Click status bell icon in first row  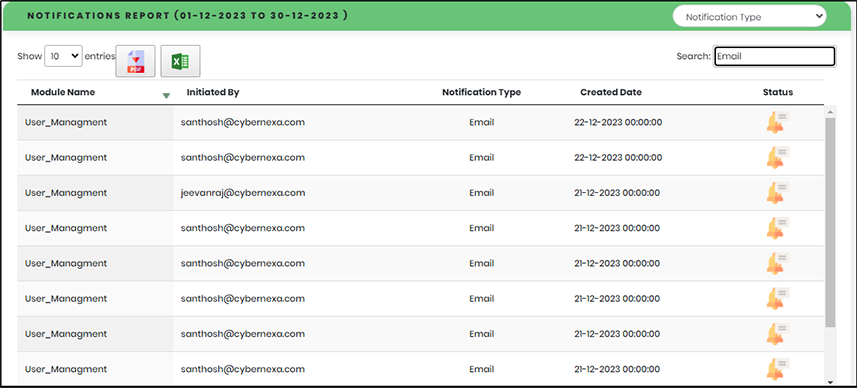coord(777,122)
